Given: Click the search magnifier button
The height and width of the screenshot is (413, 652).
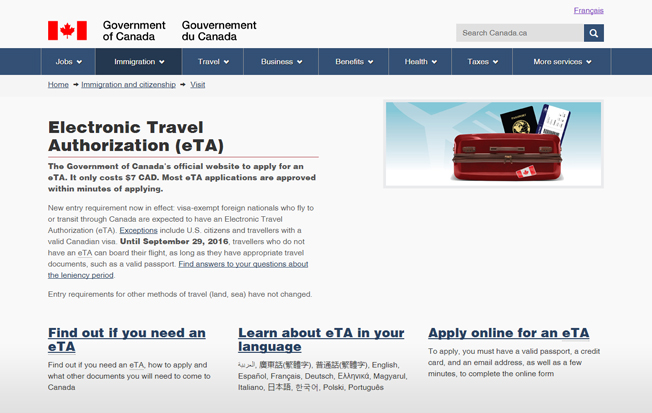Looking at the screenshot, I should click(x=593, y=33).
